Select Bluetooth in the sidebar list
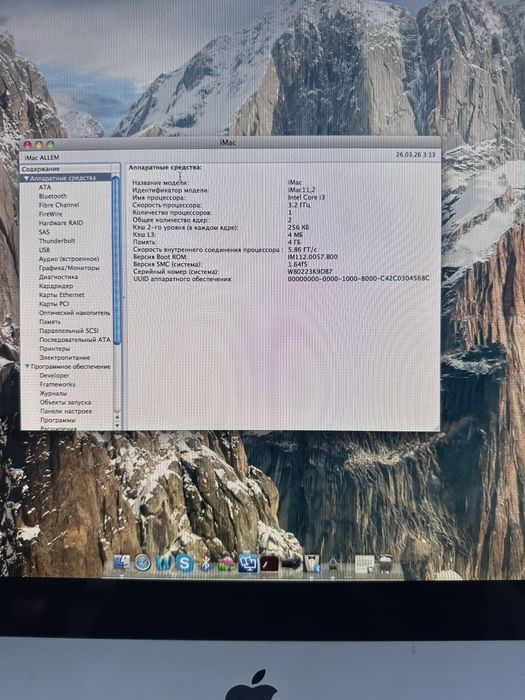Viewport: 525px width, 700px height. click(x=53, y=196)
